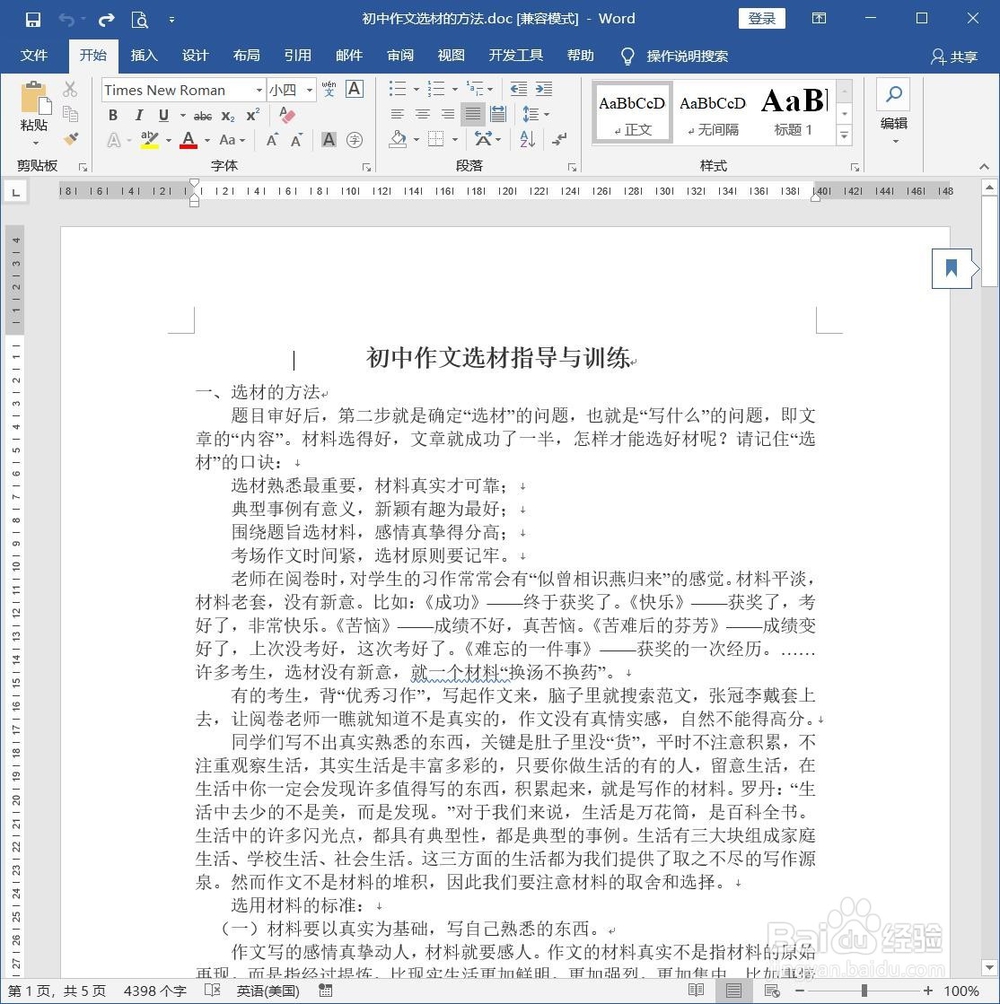This screenshot has width=1000, height=1004.
Task: Select the Format Painter brush
Action: tap(70, 138)
